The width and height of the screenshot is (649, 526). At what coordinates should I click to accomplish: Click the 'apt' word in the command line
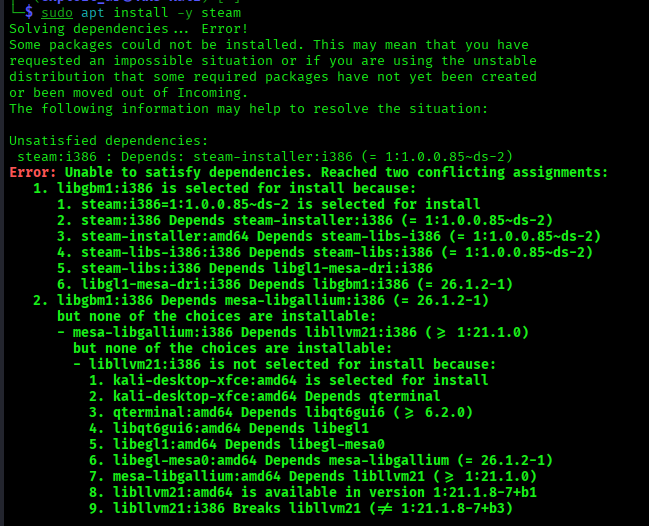[x=93, y=13]
